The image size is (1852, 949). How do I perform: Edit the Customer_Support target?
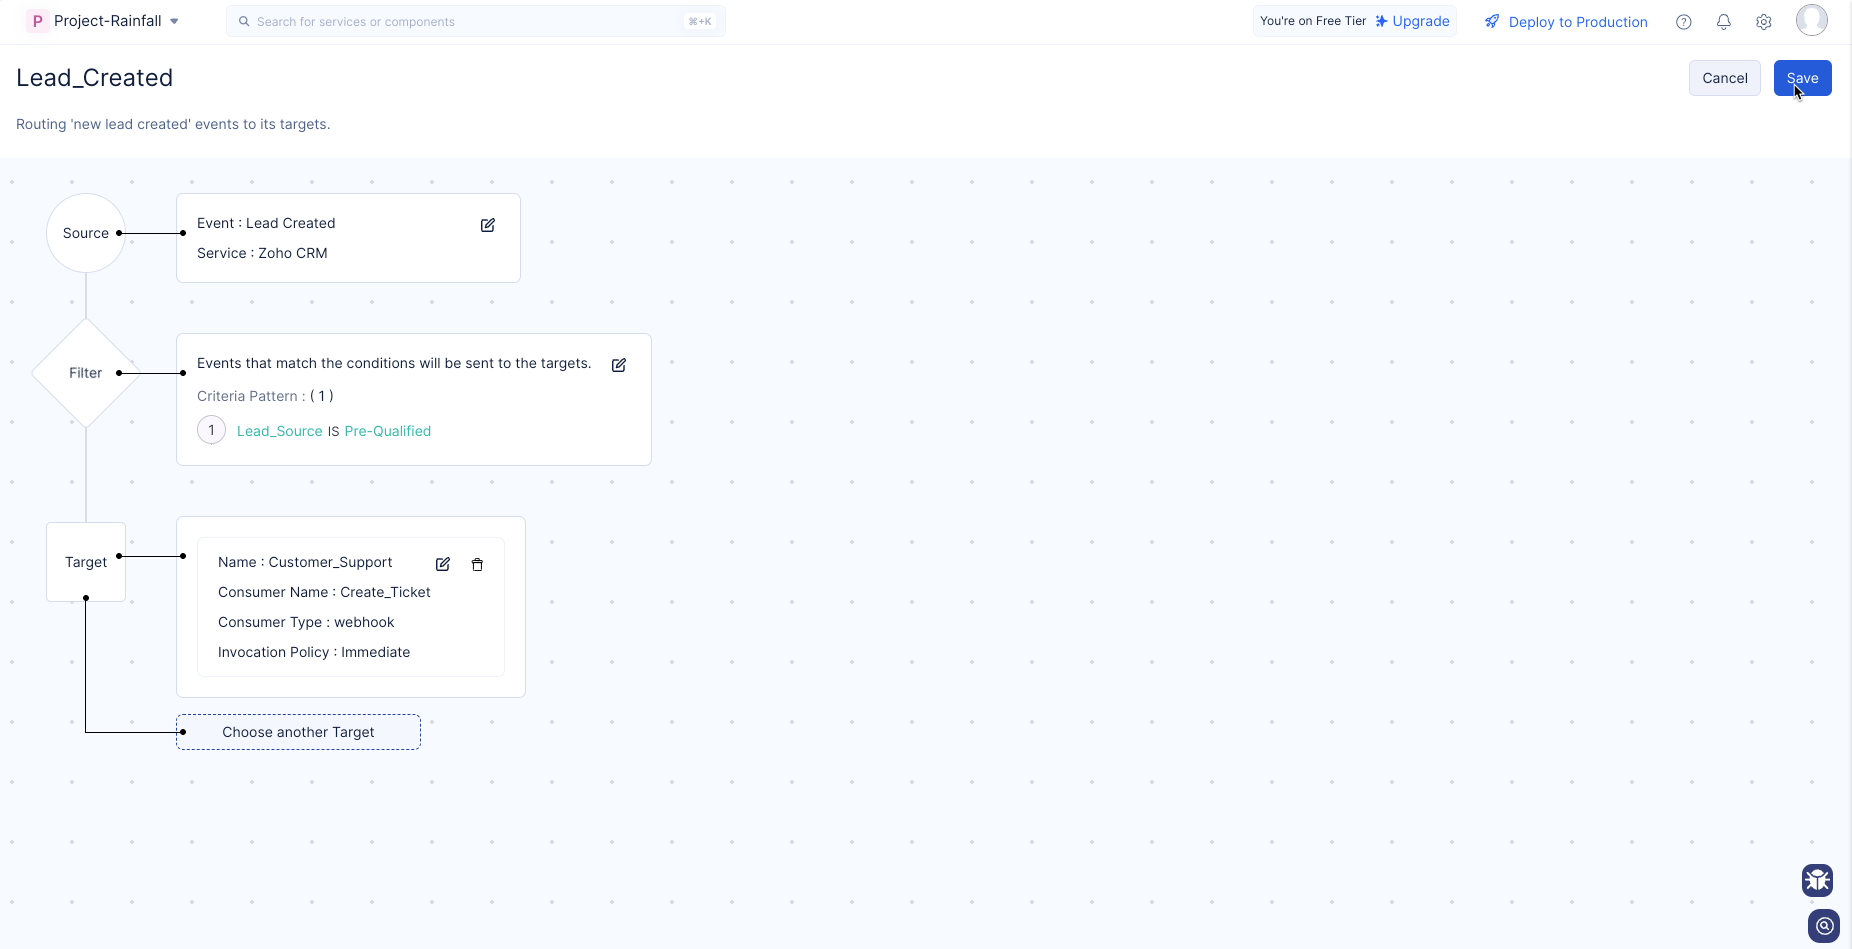443,564
